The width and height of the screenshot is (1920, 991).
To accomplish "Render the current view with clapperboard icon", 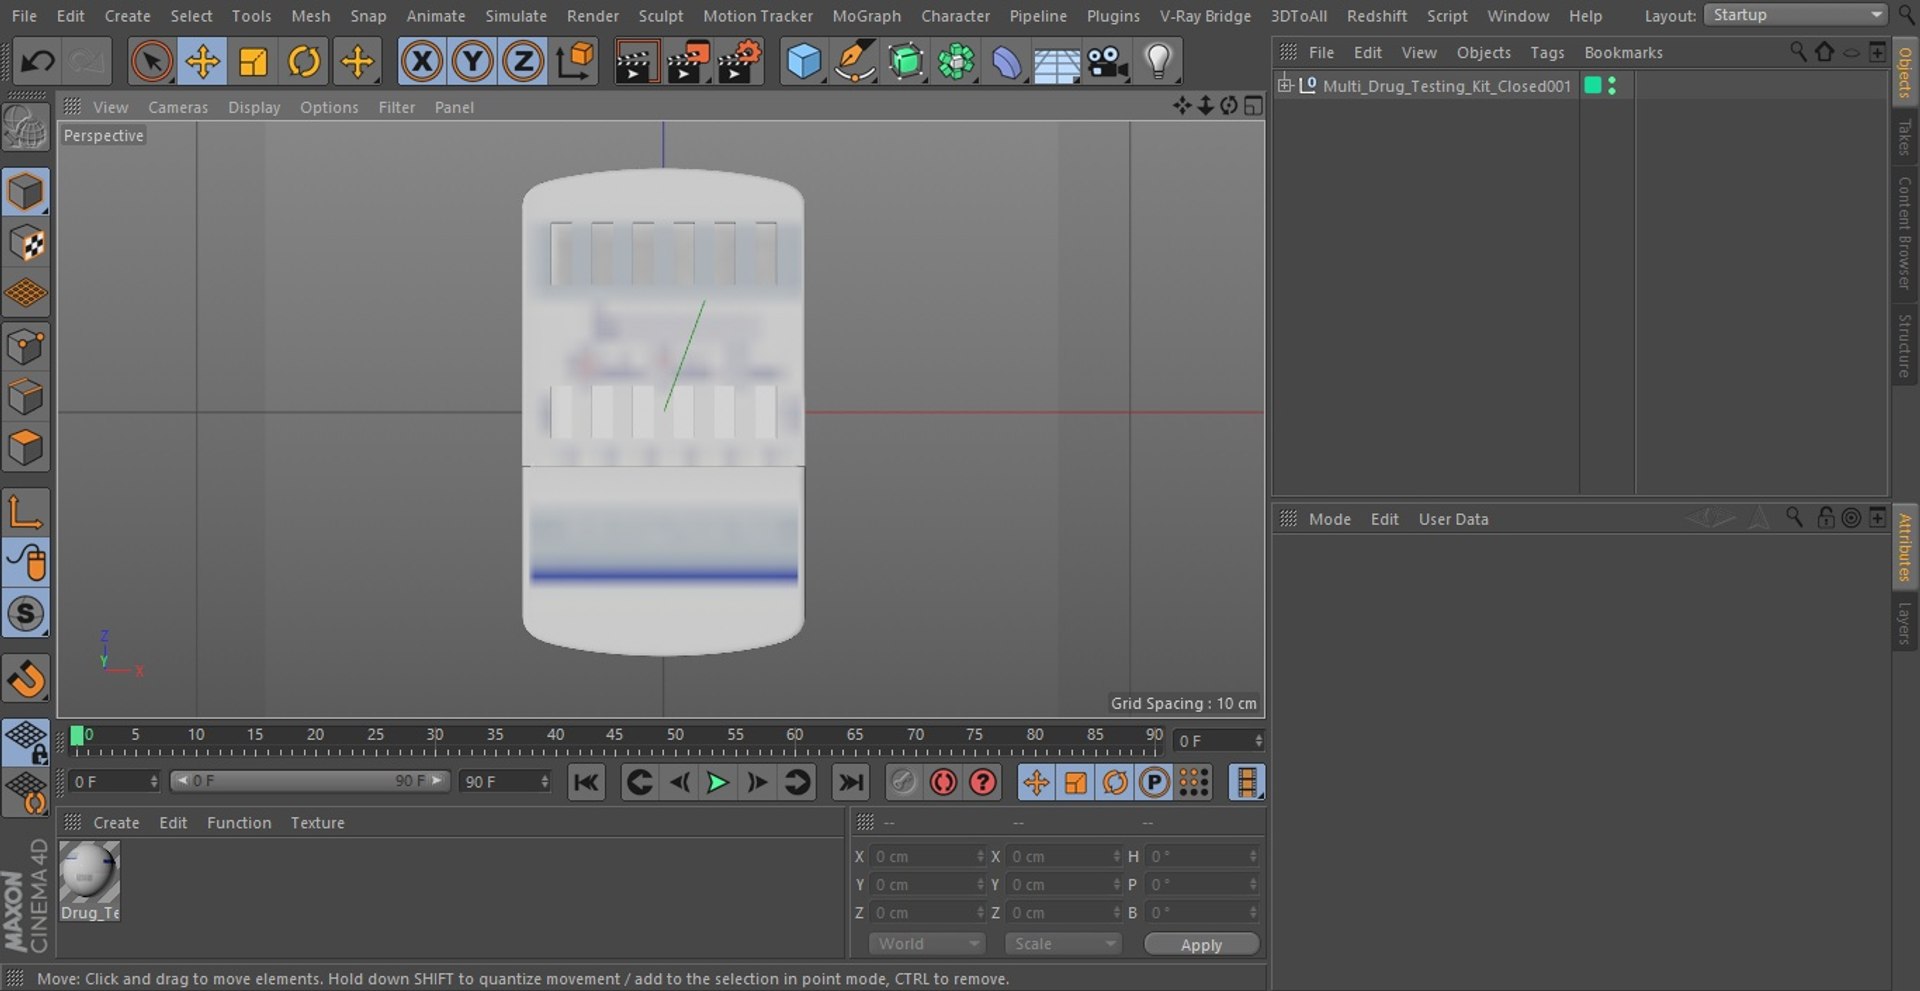I will pyautogui.click(x=636, y=62).
